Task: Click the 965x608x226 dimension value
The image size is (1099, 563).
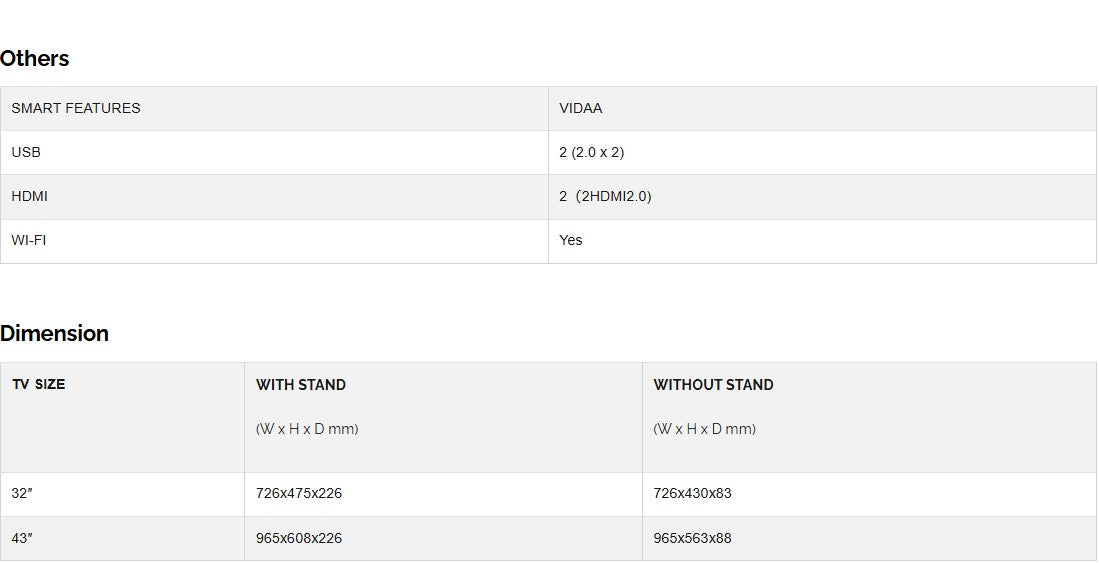Action: [x=299, y=538]
